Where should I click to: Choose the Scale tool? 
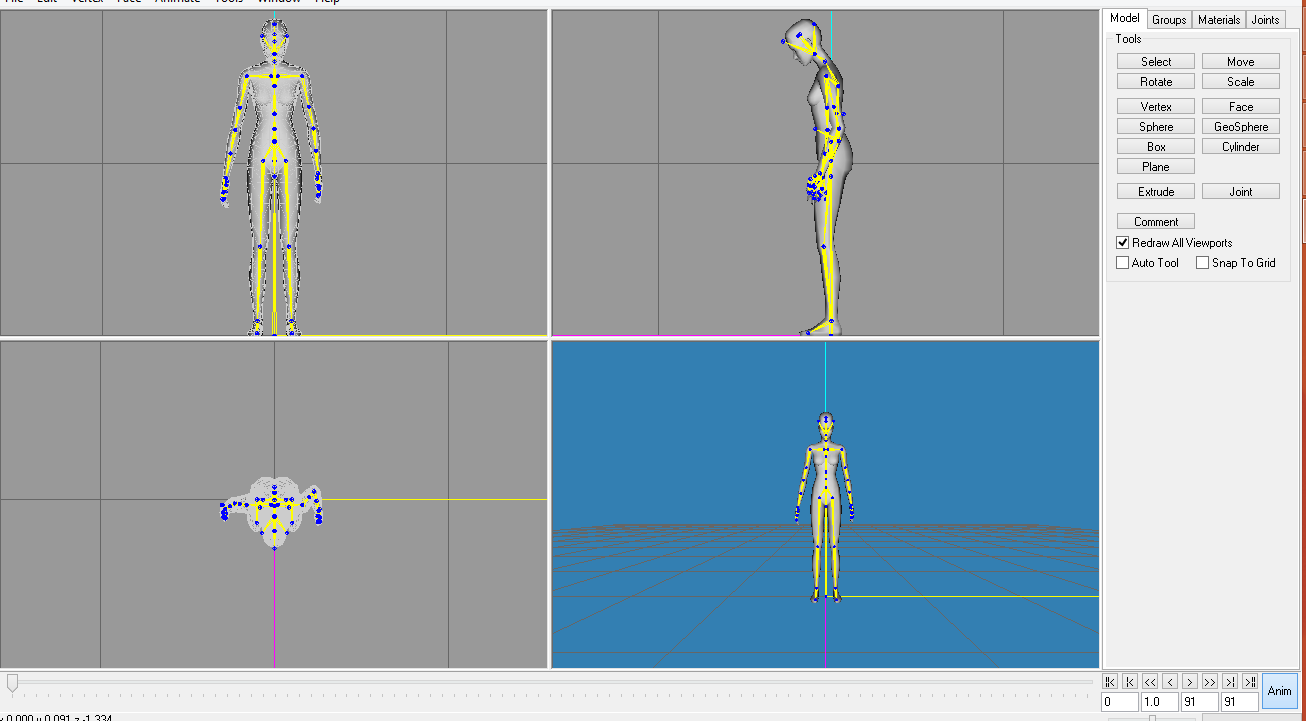tap(1241, 82)
